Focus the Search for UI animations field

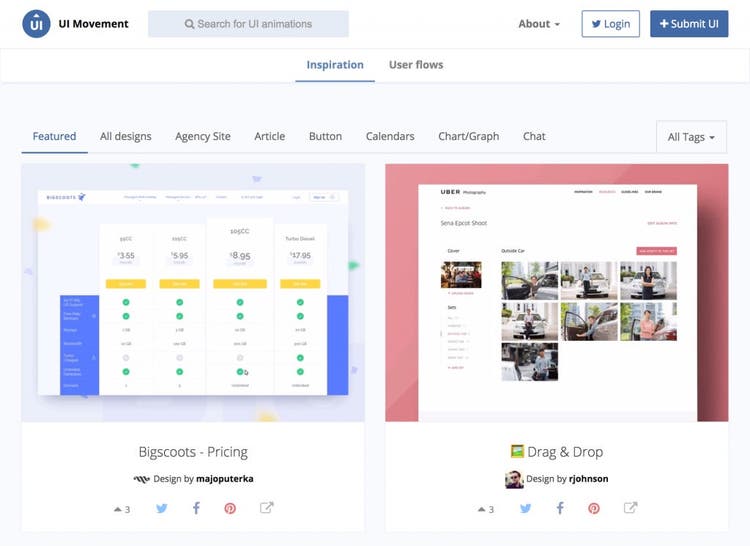tap(248, 24)
